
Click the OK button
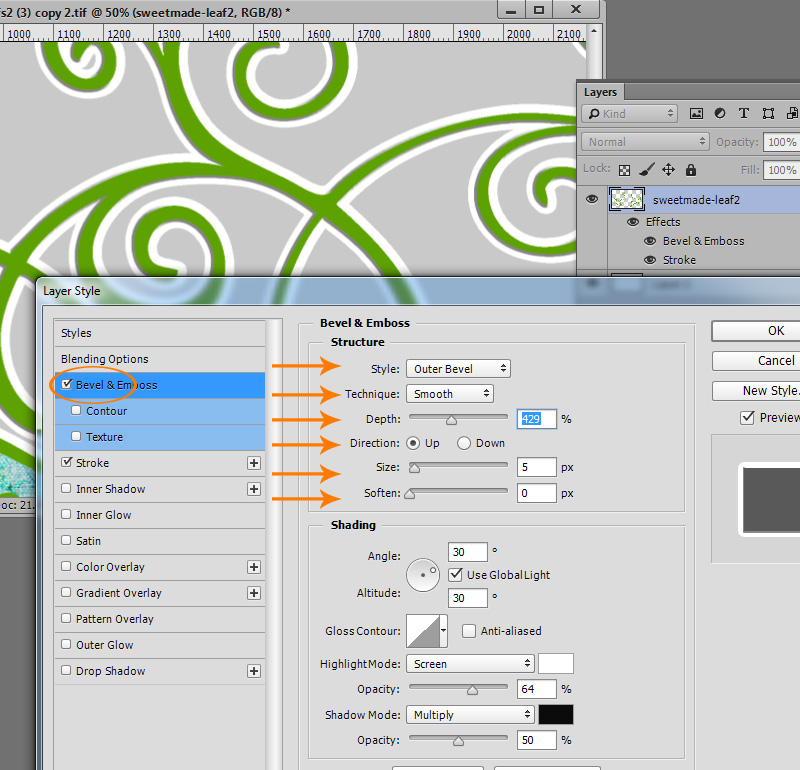coord(776,331)
